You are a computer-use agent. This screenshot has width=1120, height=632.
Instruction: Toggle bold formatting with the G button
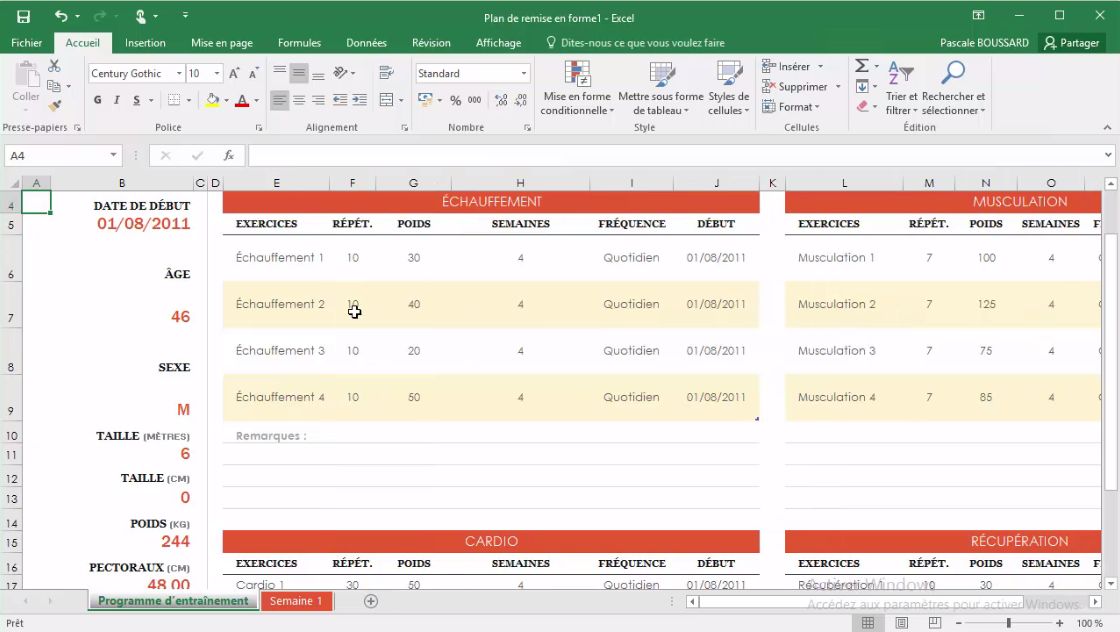click(97, 100)
